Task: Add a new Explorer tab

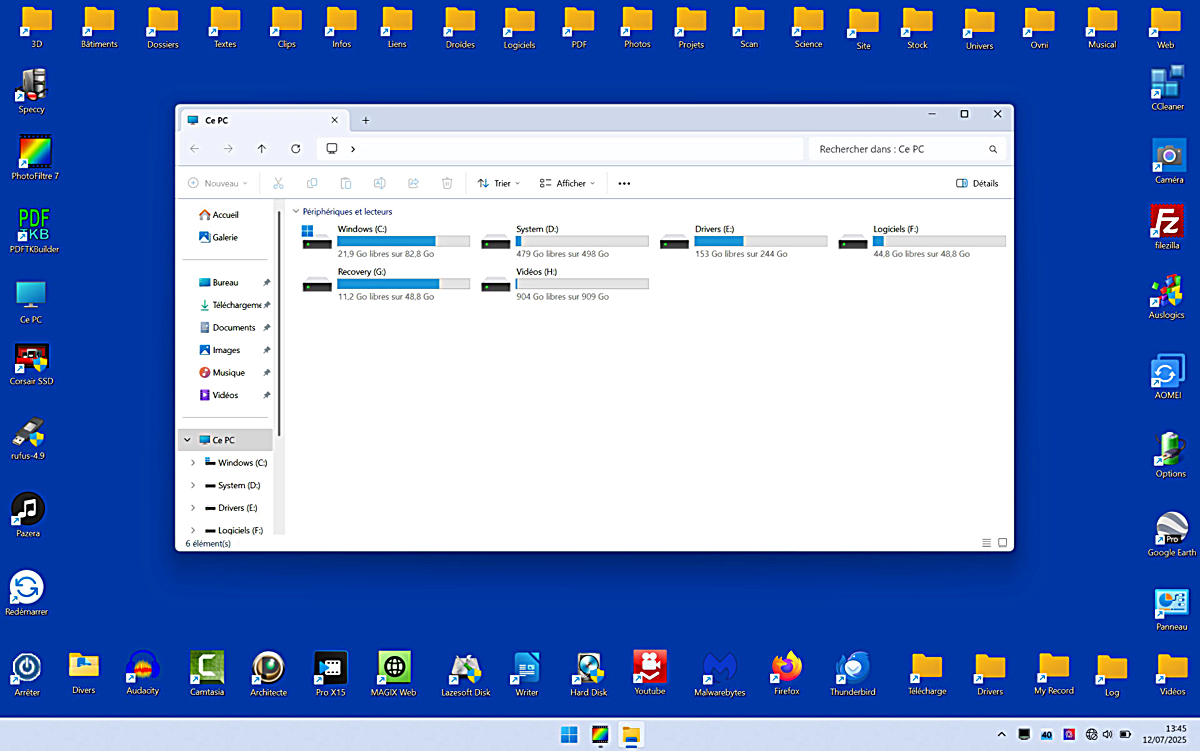Action: click(365, 120)
